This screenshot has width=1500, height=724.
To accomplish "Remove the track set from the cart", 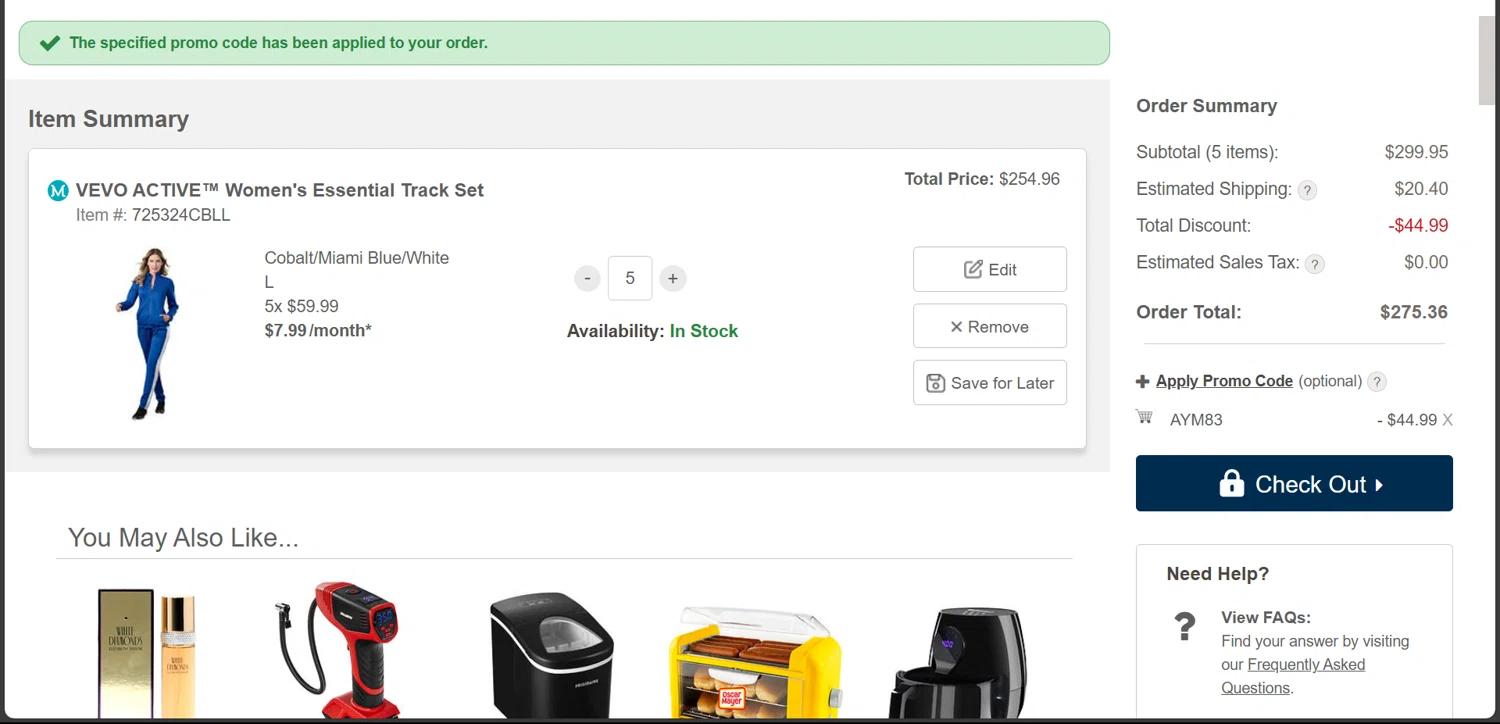I will click(990, 326).
